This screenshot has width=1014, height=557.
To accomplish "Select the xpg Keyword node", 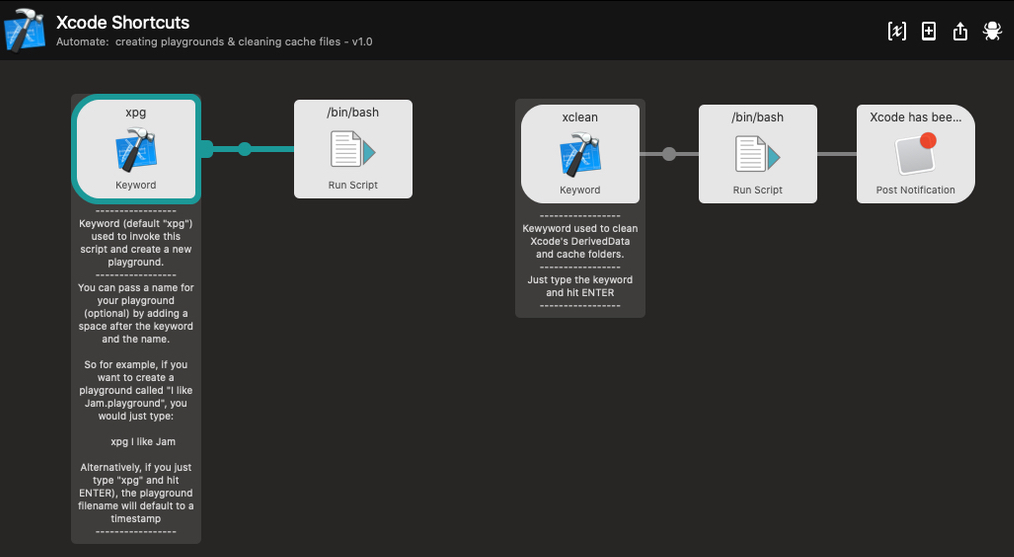I will point(136,149).
